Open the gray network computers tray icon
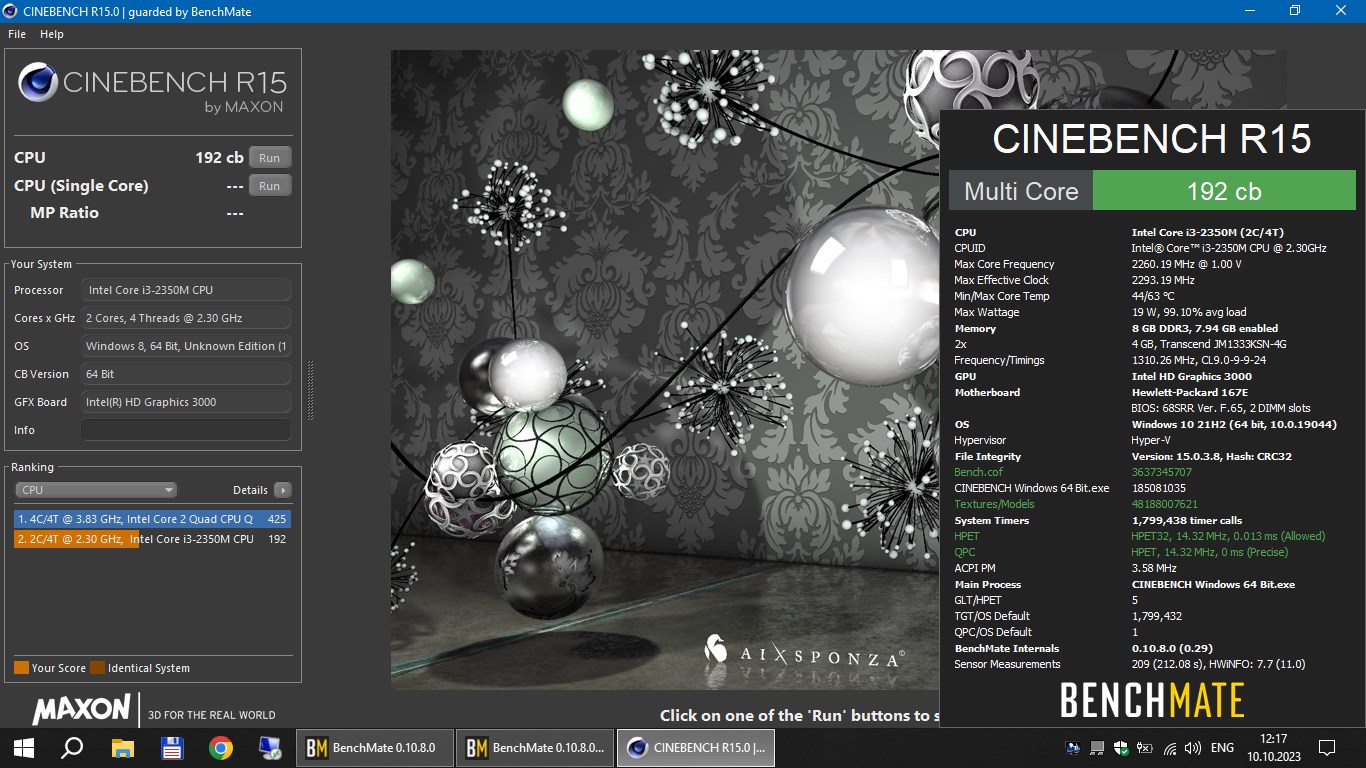Screen dimensions: 1366x768 pos(1097,747)
